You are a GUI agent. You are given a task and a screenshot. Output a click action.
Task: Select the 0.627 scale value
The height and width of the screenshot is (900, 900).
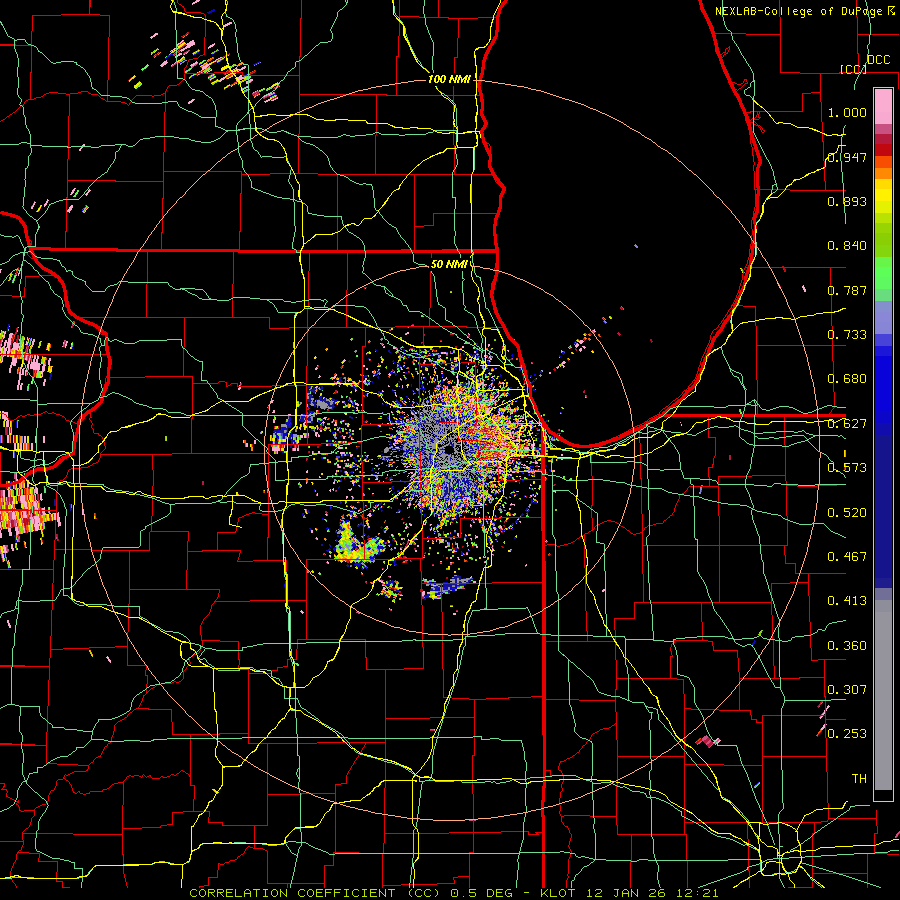pos(847,424)
